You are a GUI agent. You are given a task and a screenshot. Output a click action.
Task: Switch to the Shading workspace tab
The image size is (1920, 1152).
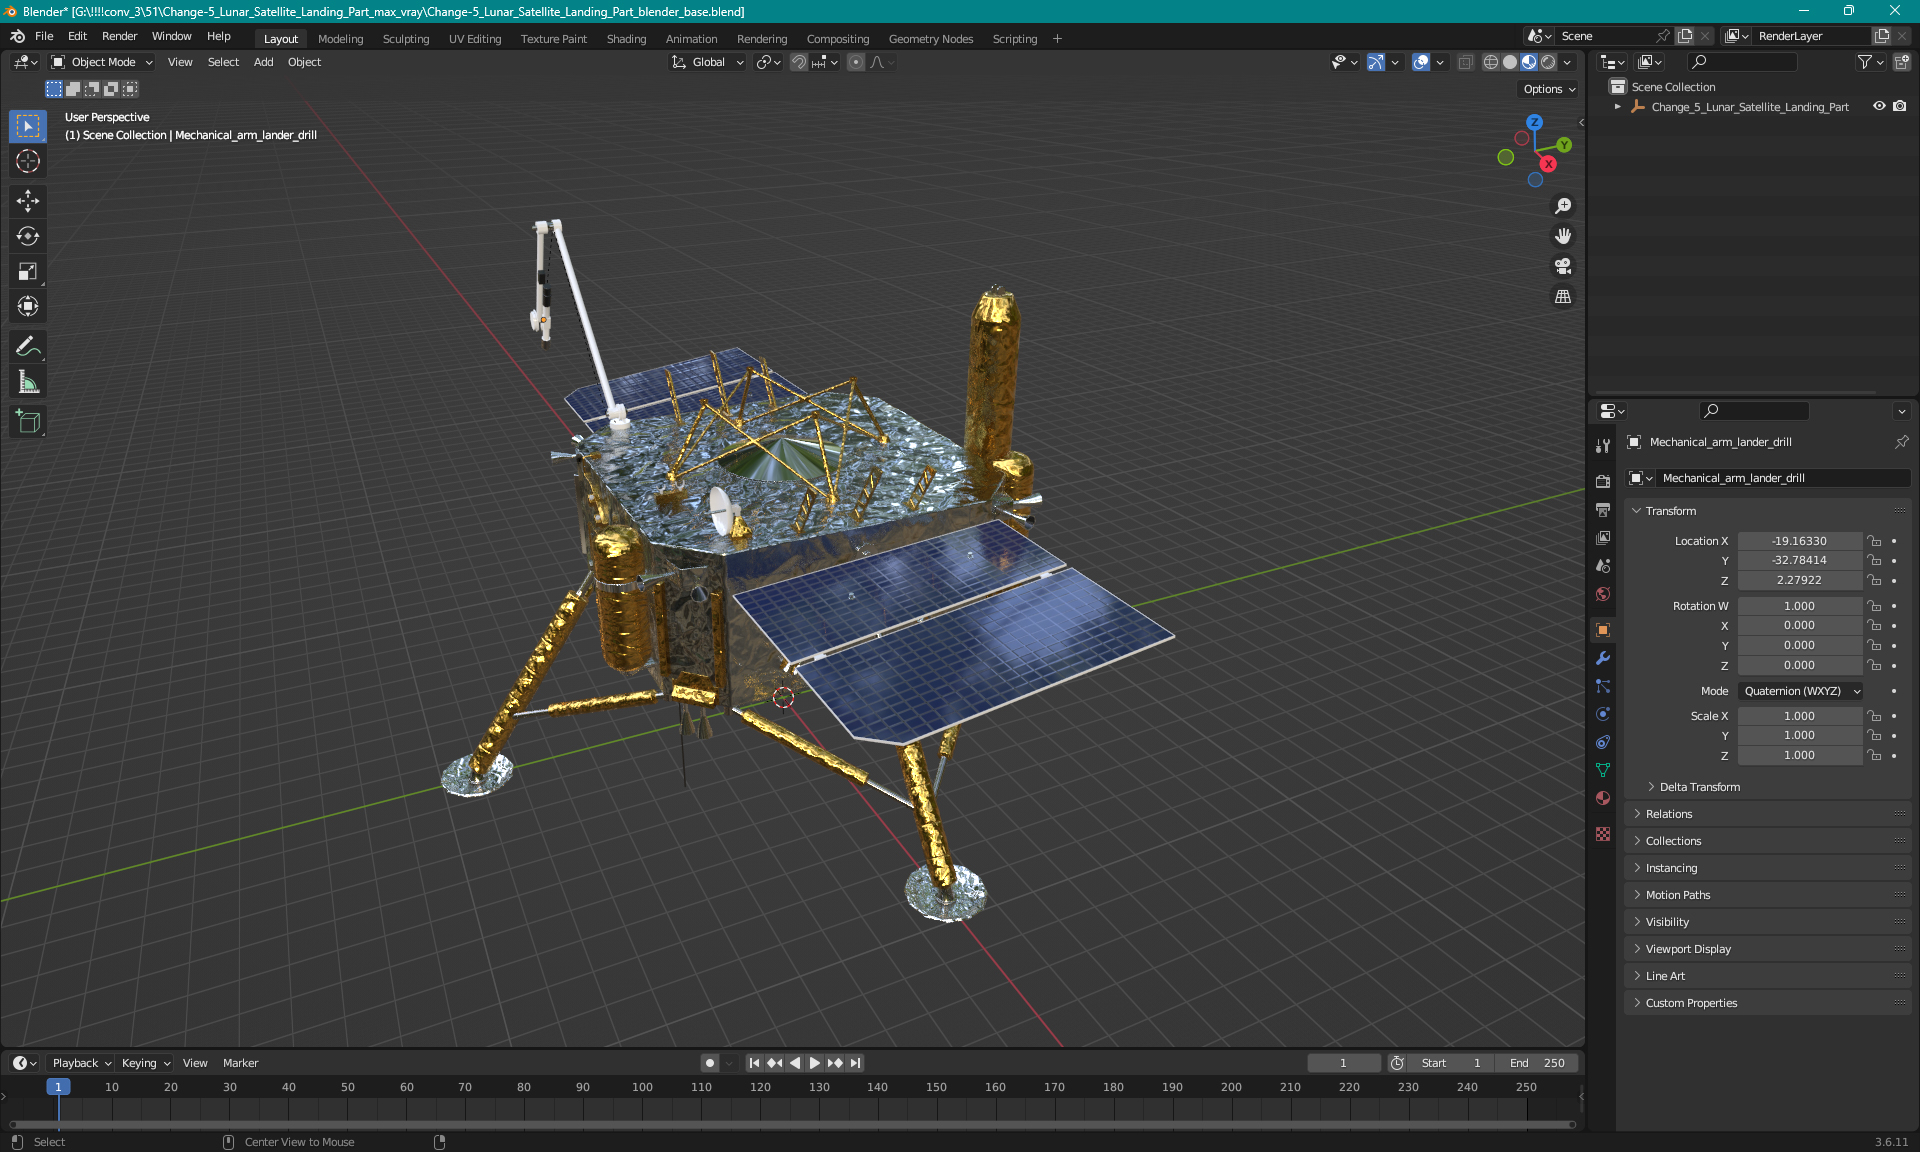626,39
